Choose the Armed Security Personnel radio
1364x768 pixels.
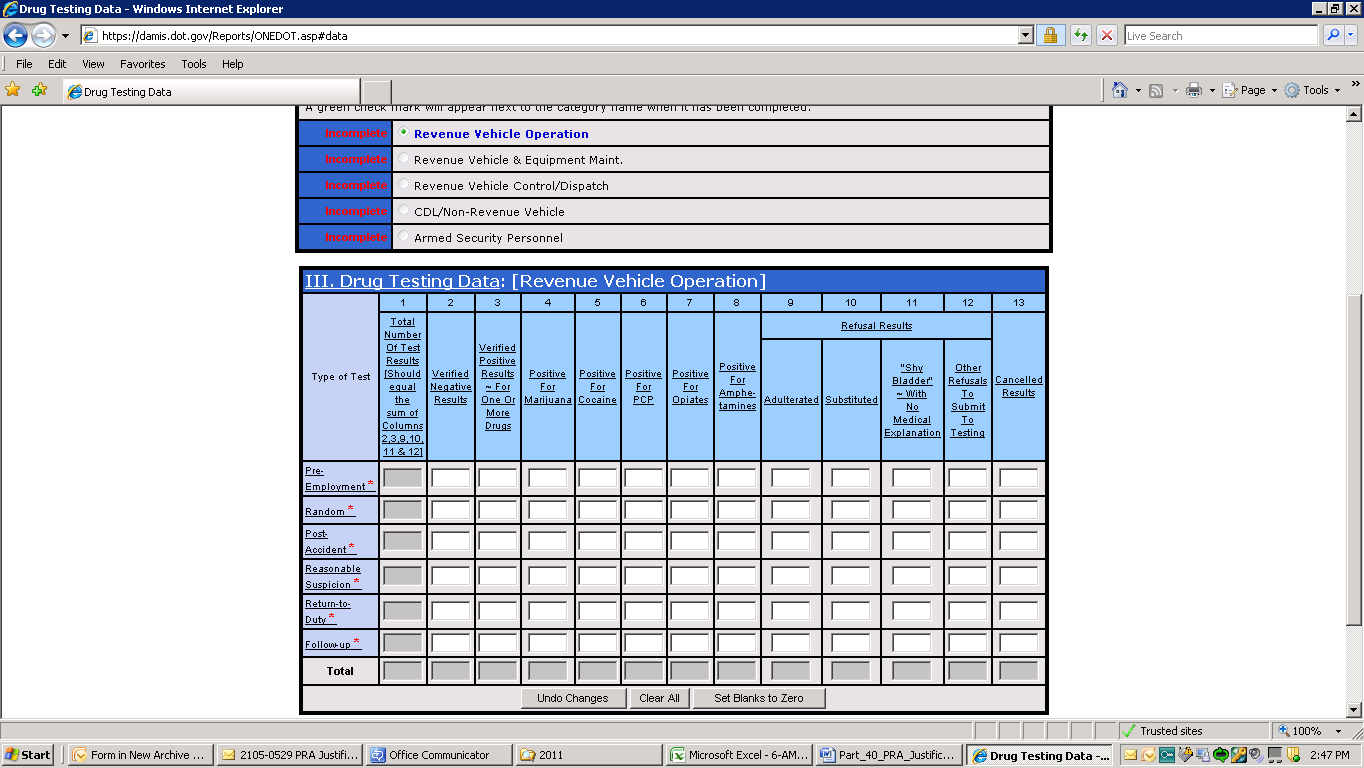pos(403,236)
